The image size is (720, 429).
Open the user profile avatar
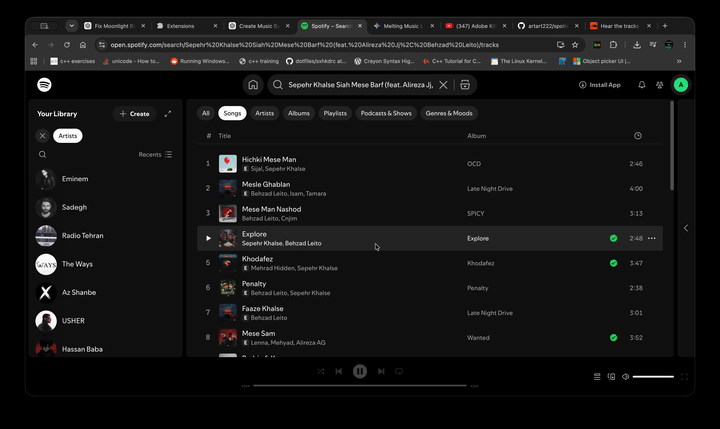point(681,85)
